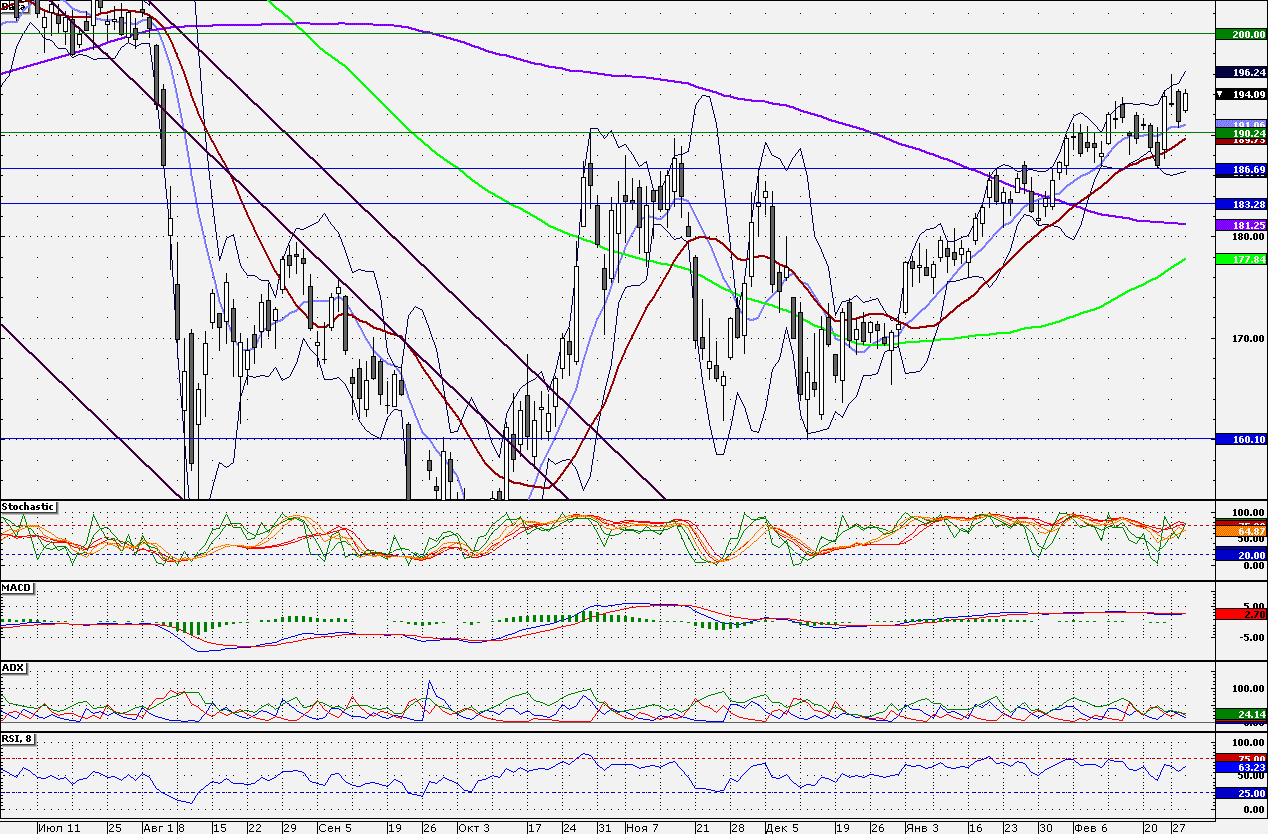The width and height of the screenshot is (1268, 834).
Task: Click the orange 64.87 Stochastic value tag
Action: (1240, 531)
